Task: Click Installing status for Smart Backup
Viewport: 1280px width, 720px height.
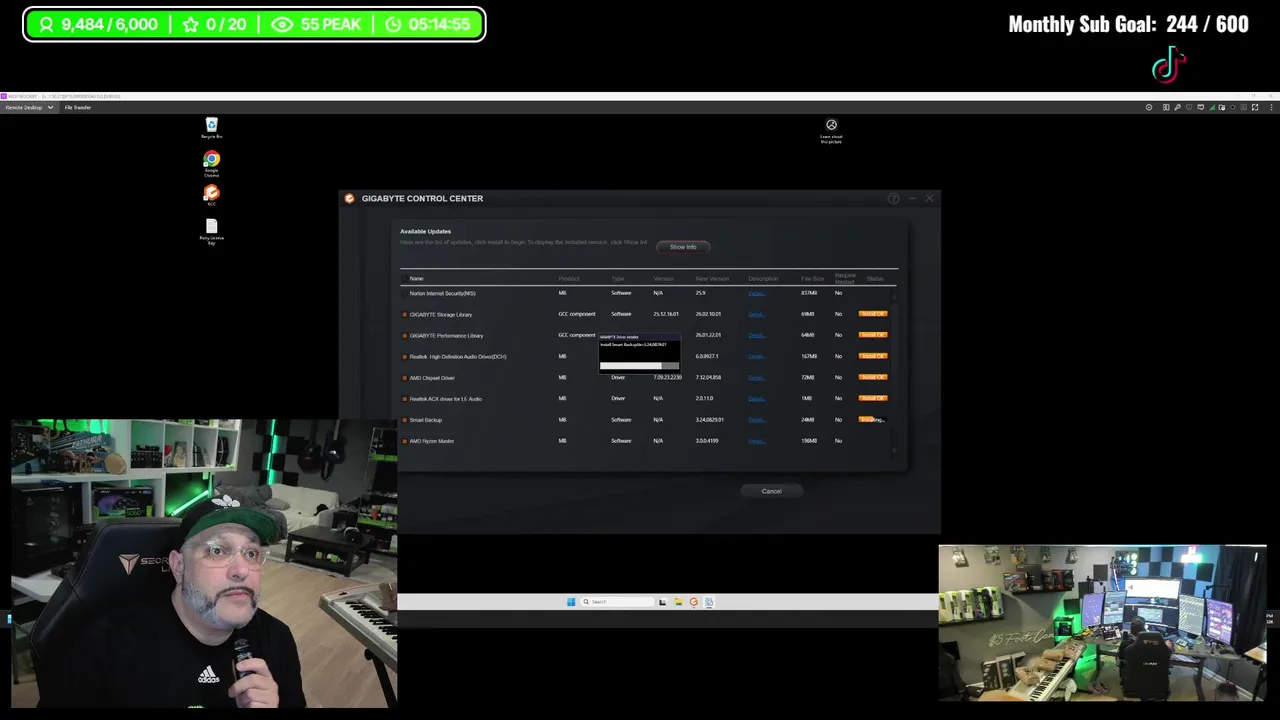Action: (873, 420)
